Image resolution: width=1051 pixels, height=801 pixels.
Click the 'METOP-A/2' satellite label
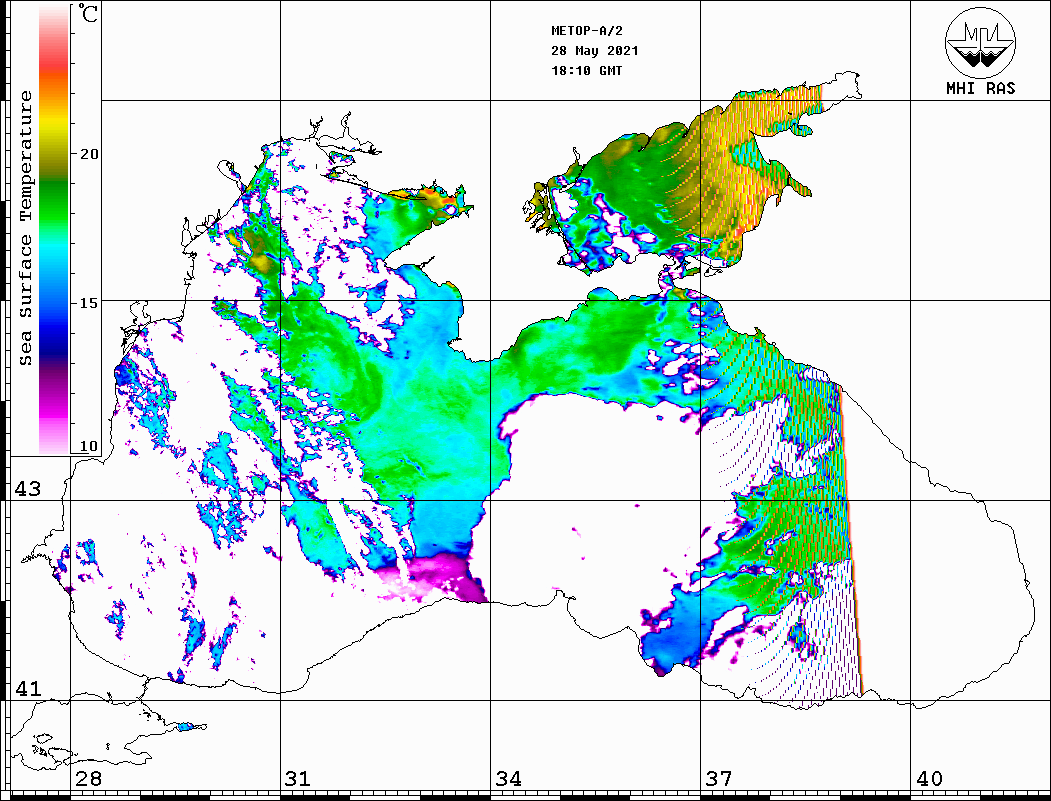pyautogui.click(x=587, y=31)
